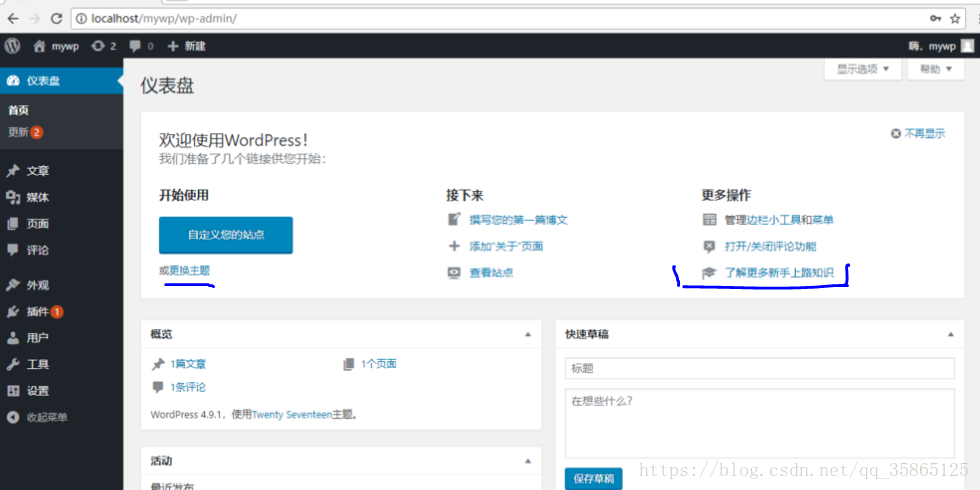Image resolution: width=980 pixels, height=490 pixels.
Task: Expand the 帮助 dropdown
Action: [935, 69]
